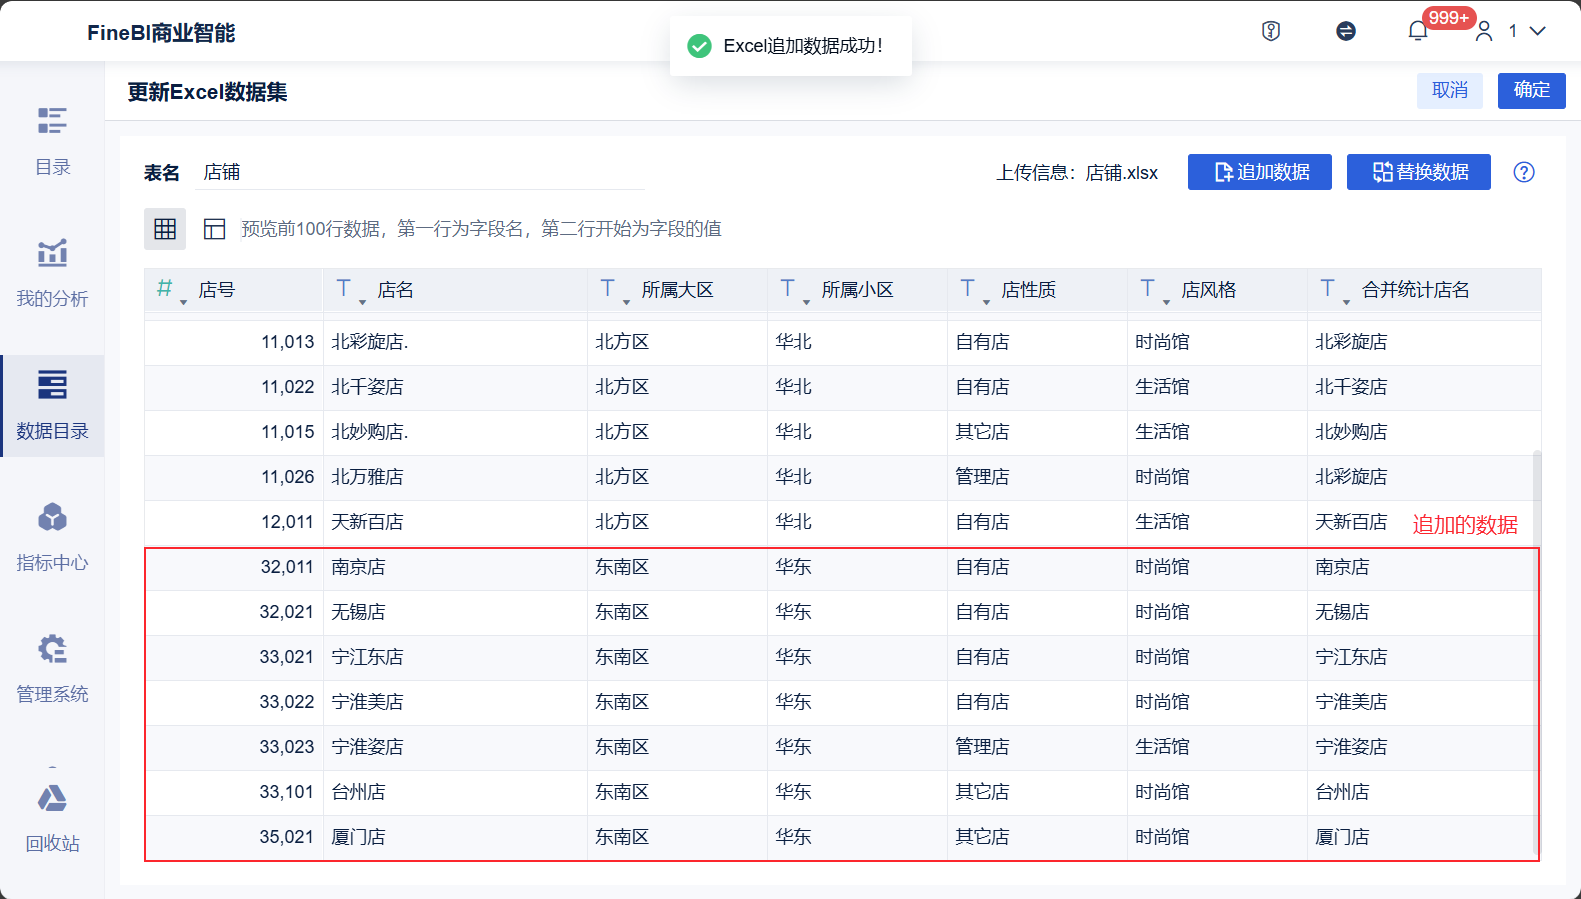This screenshot has height=899, width=1581.
Task: Open the 目录 sidebar section
Action: click(x=52, y=141)
